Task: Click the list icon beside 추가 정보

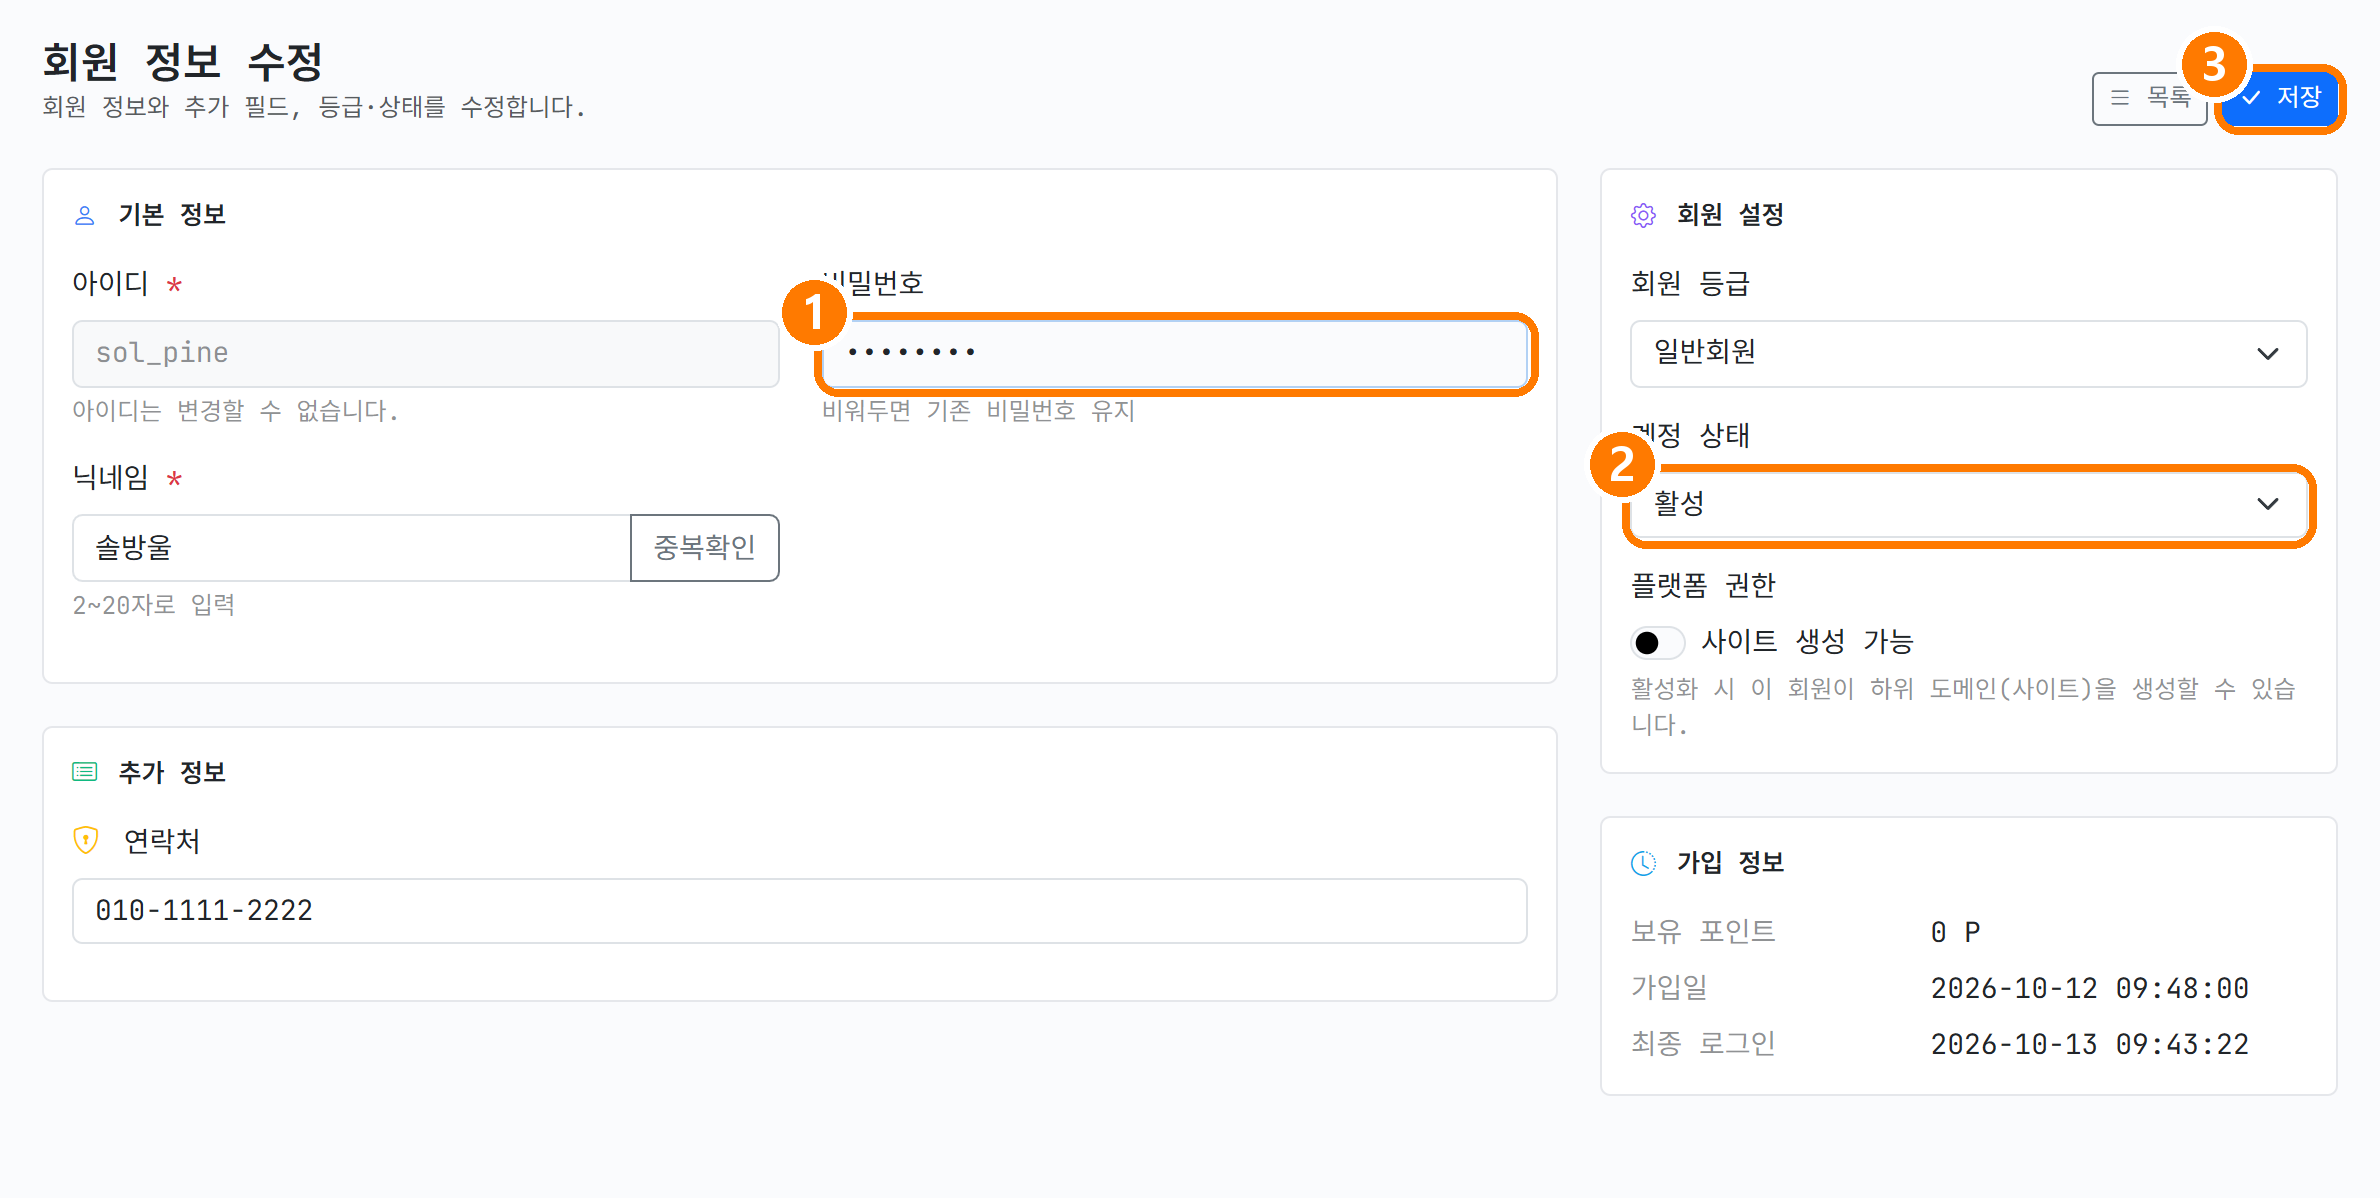Action: pyautogui.click(x=85, y=772)
